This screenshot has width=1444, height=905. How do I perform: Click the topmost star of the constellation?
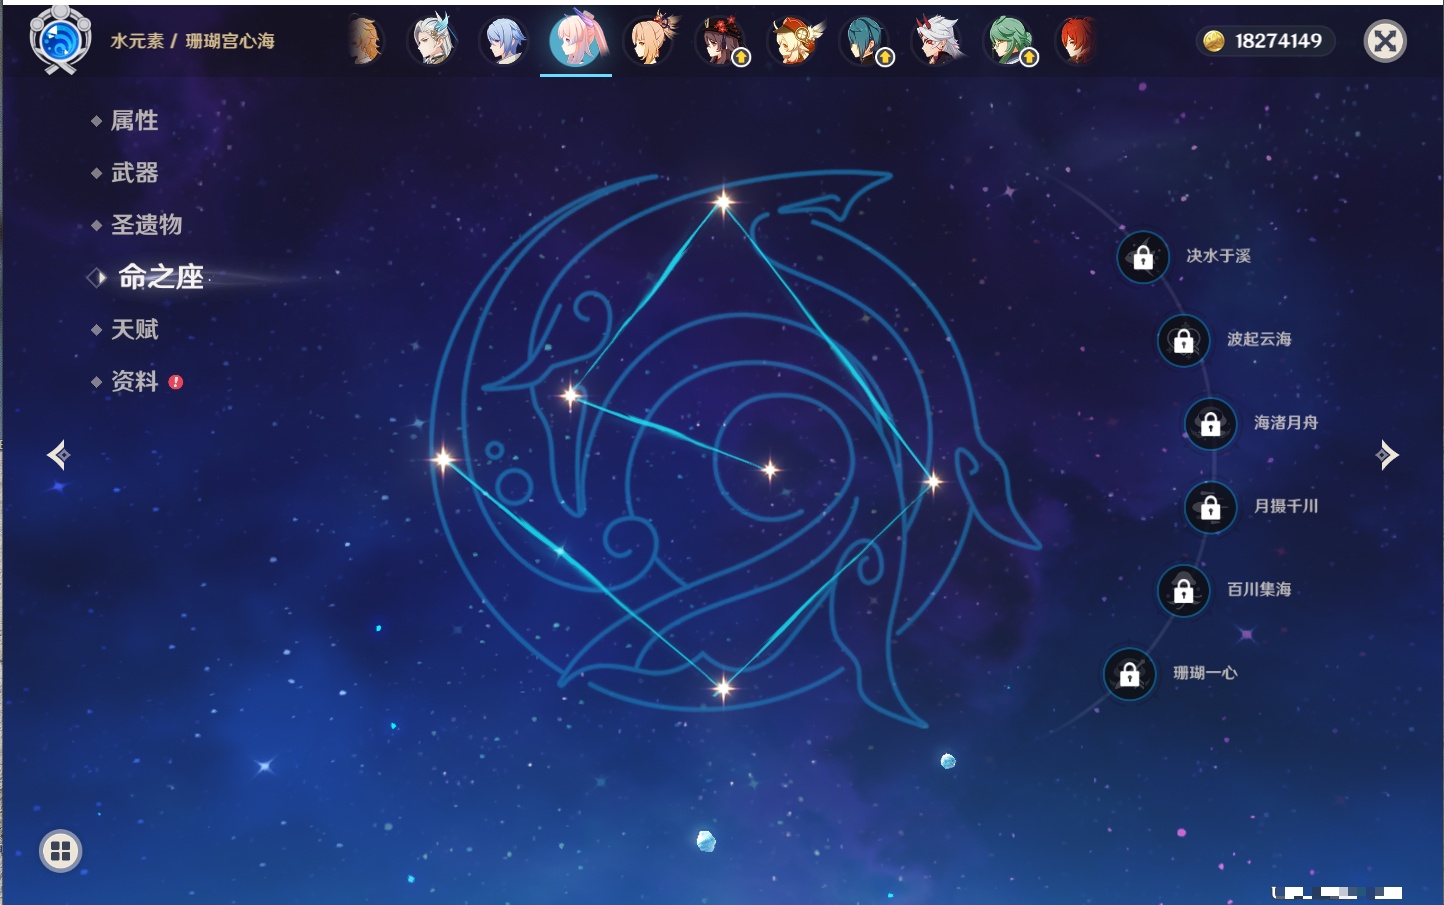[x=723, y=202]
